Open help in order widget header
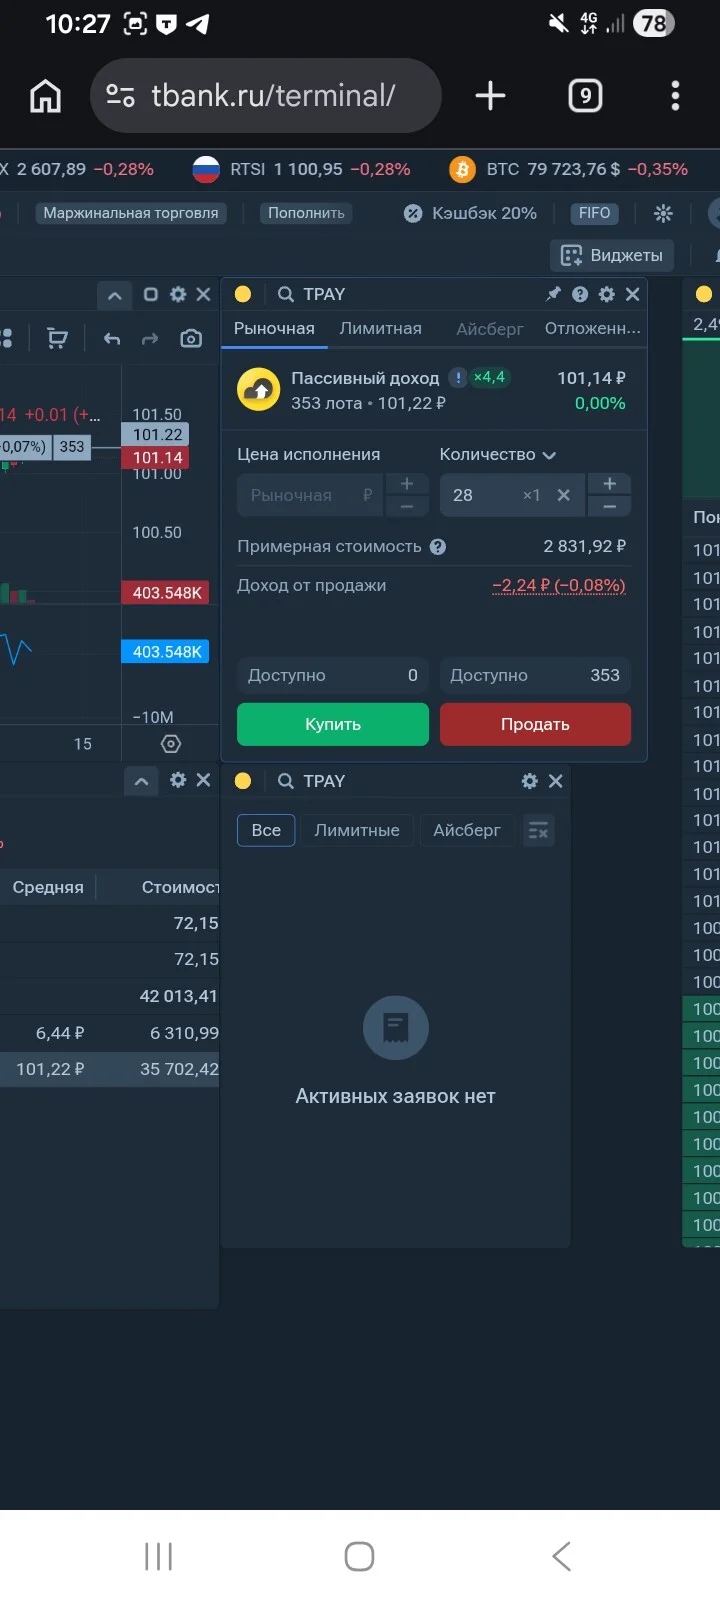The width and height of the screenshot is (720, 1600). point(580,294)
